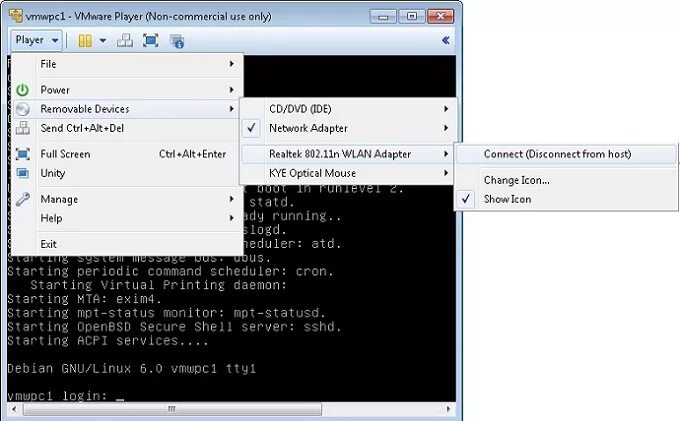Open KYE Optical Mouse submenu
This screenshot has height=421, width=680.
click(346, 173)
